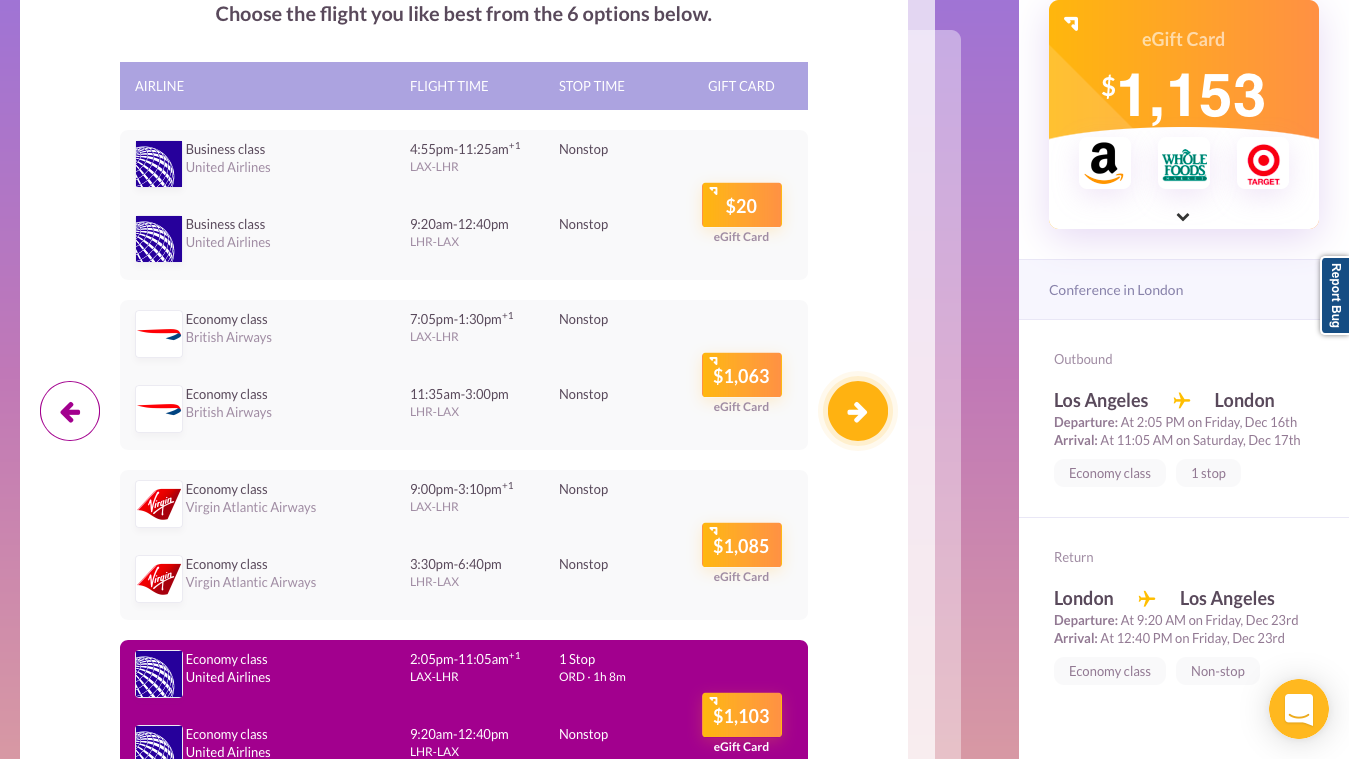1349x759 pixels.
Task: Open the Report Bug side tab
Action: click(x=1335, y=296)
